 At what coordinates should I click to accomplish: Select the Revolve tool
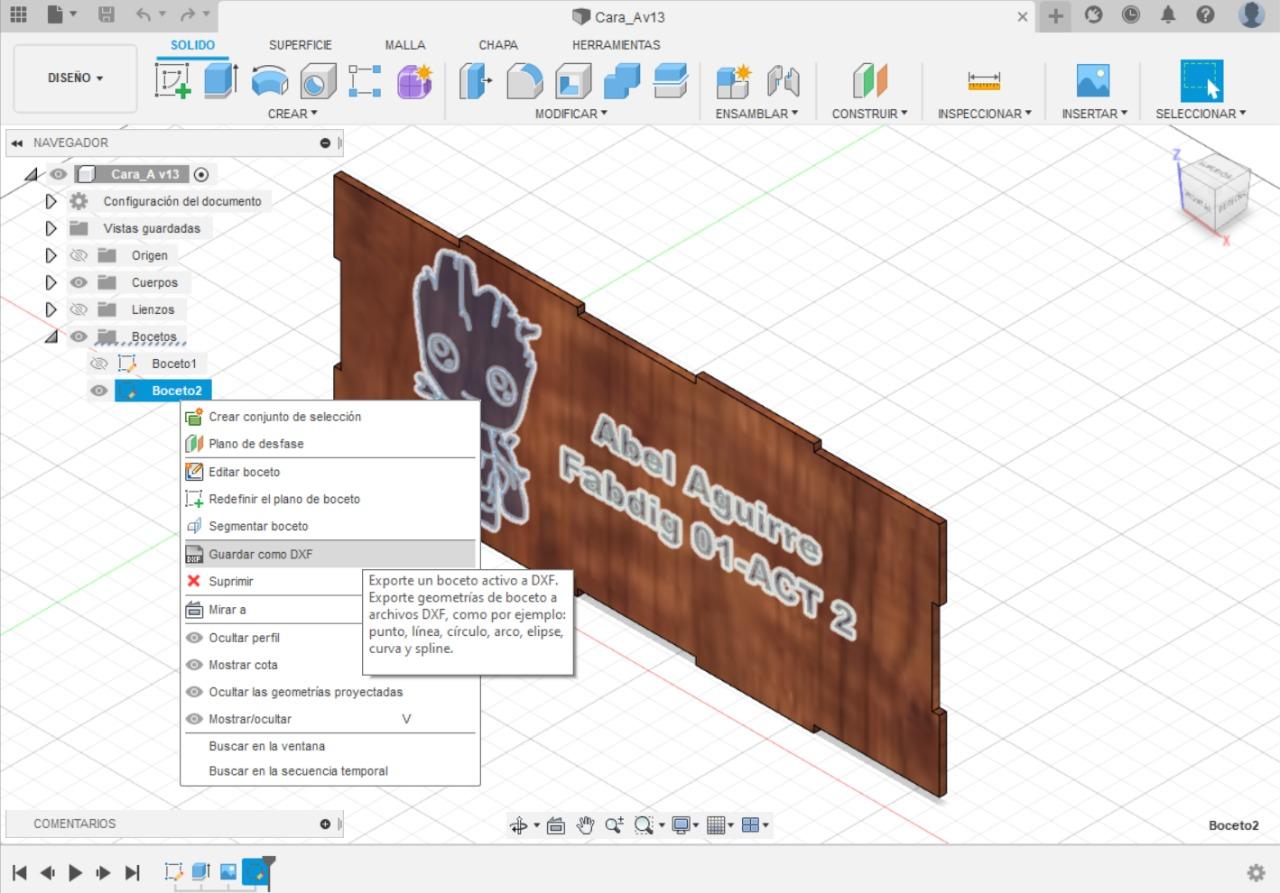(x=270, y=81)
